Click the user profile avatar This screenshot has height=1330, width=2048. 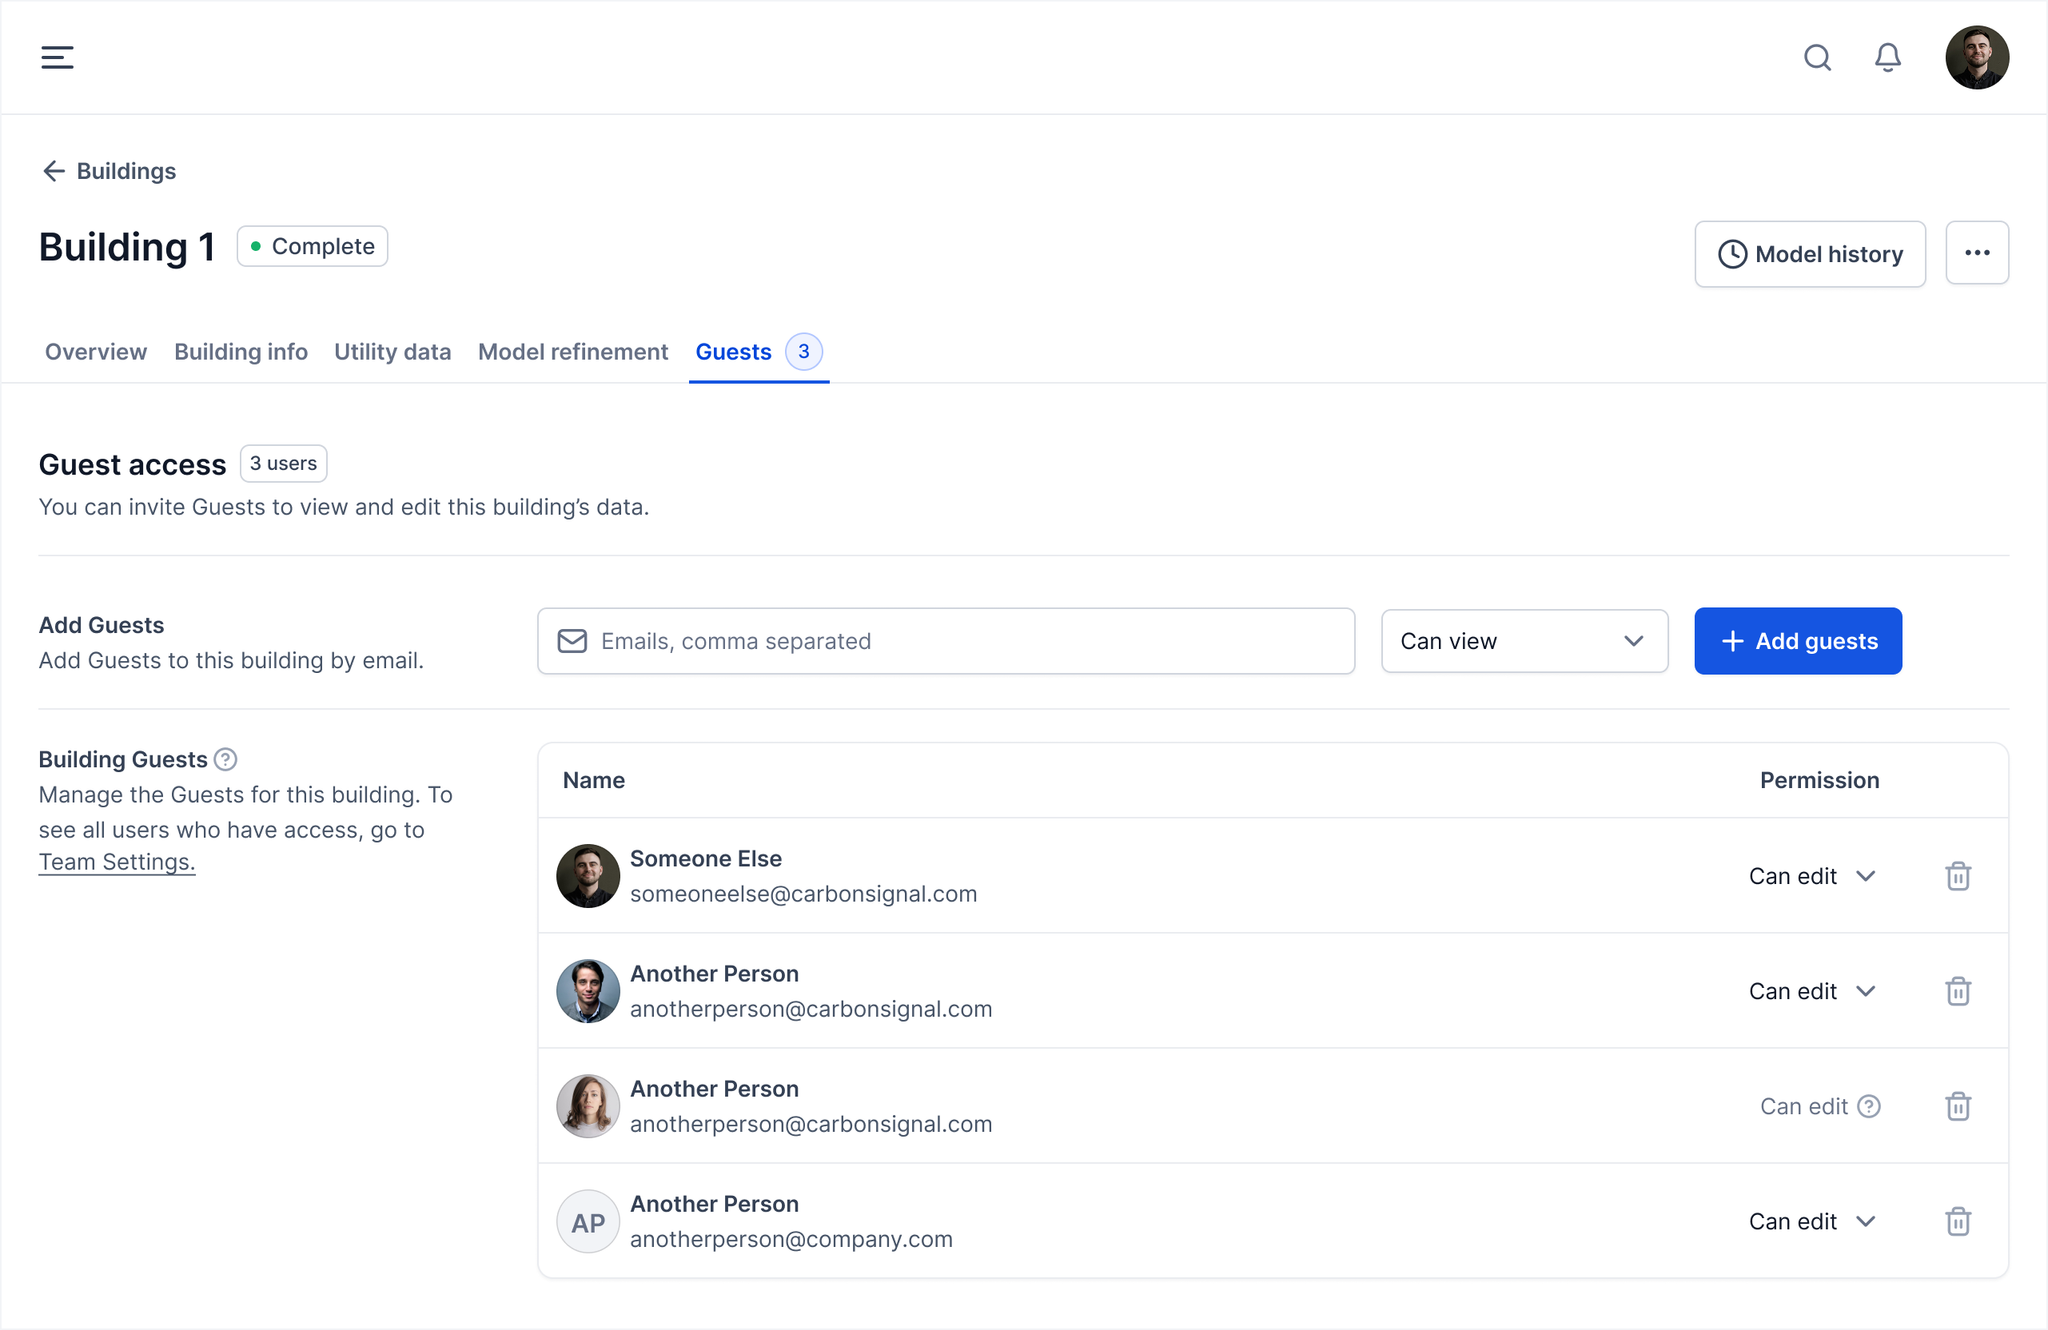pyautogui.click(x=1976, y=57)
